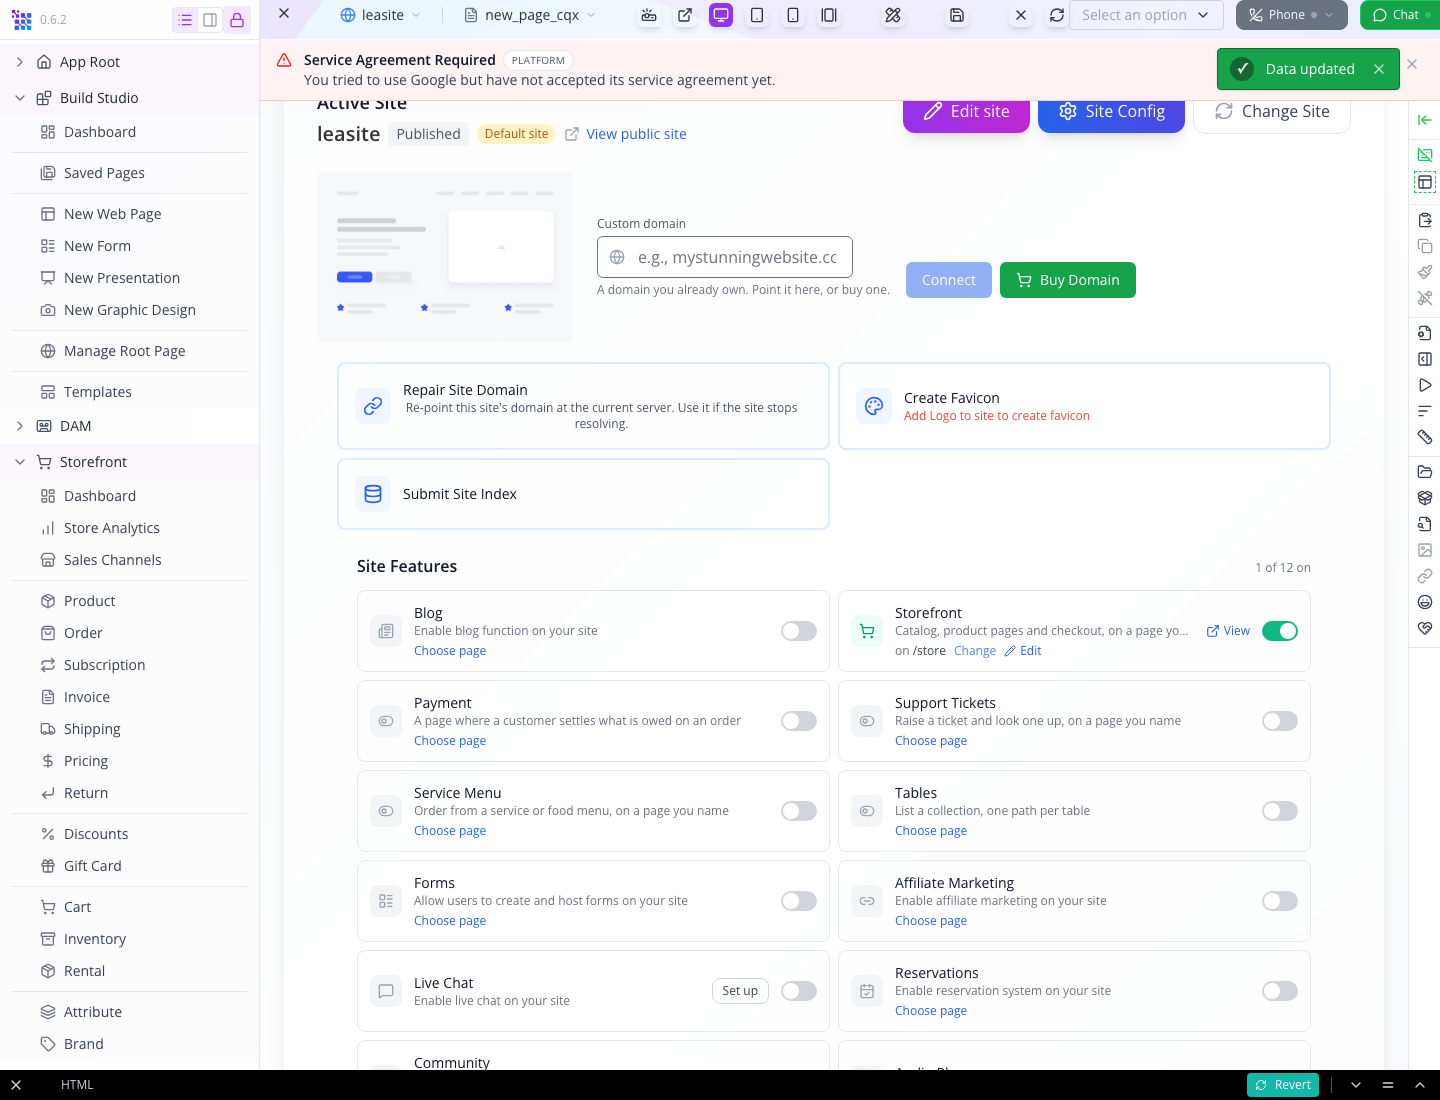Open the stacked boxes icon in right rail
The height and width of the screenshot is (1100, 1440).
[x=1425, y=498]
